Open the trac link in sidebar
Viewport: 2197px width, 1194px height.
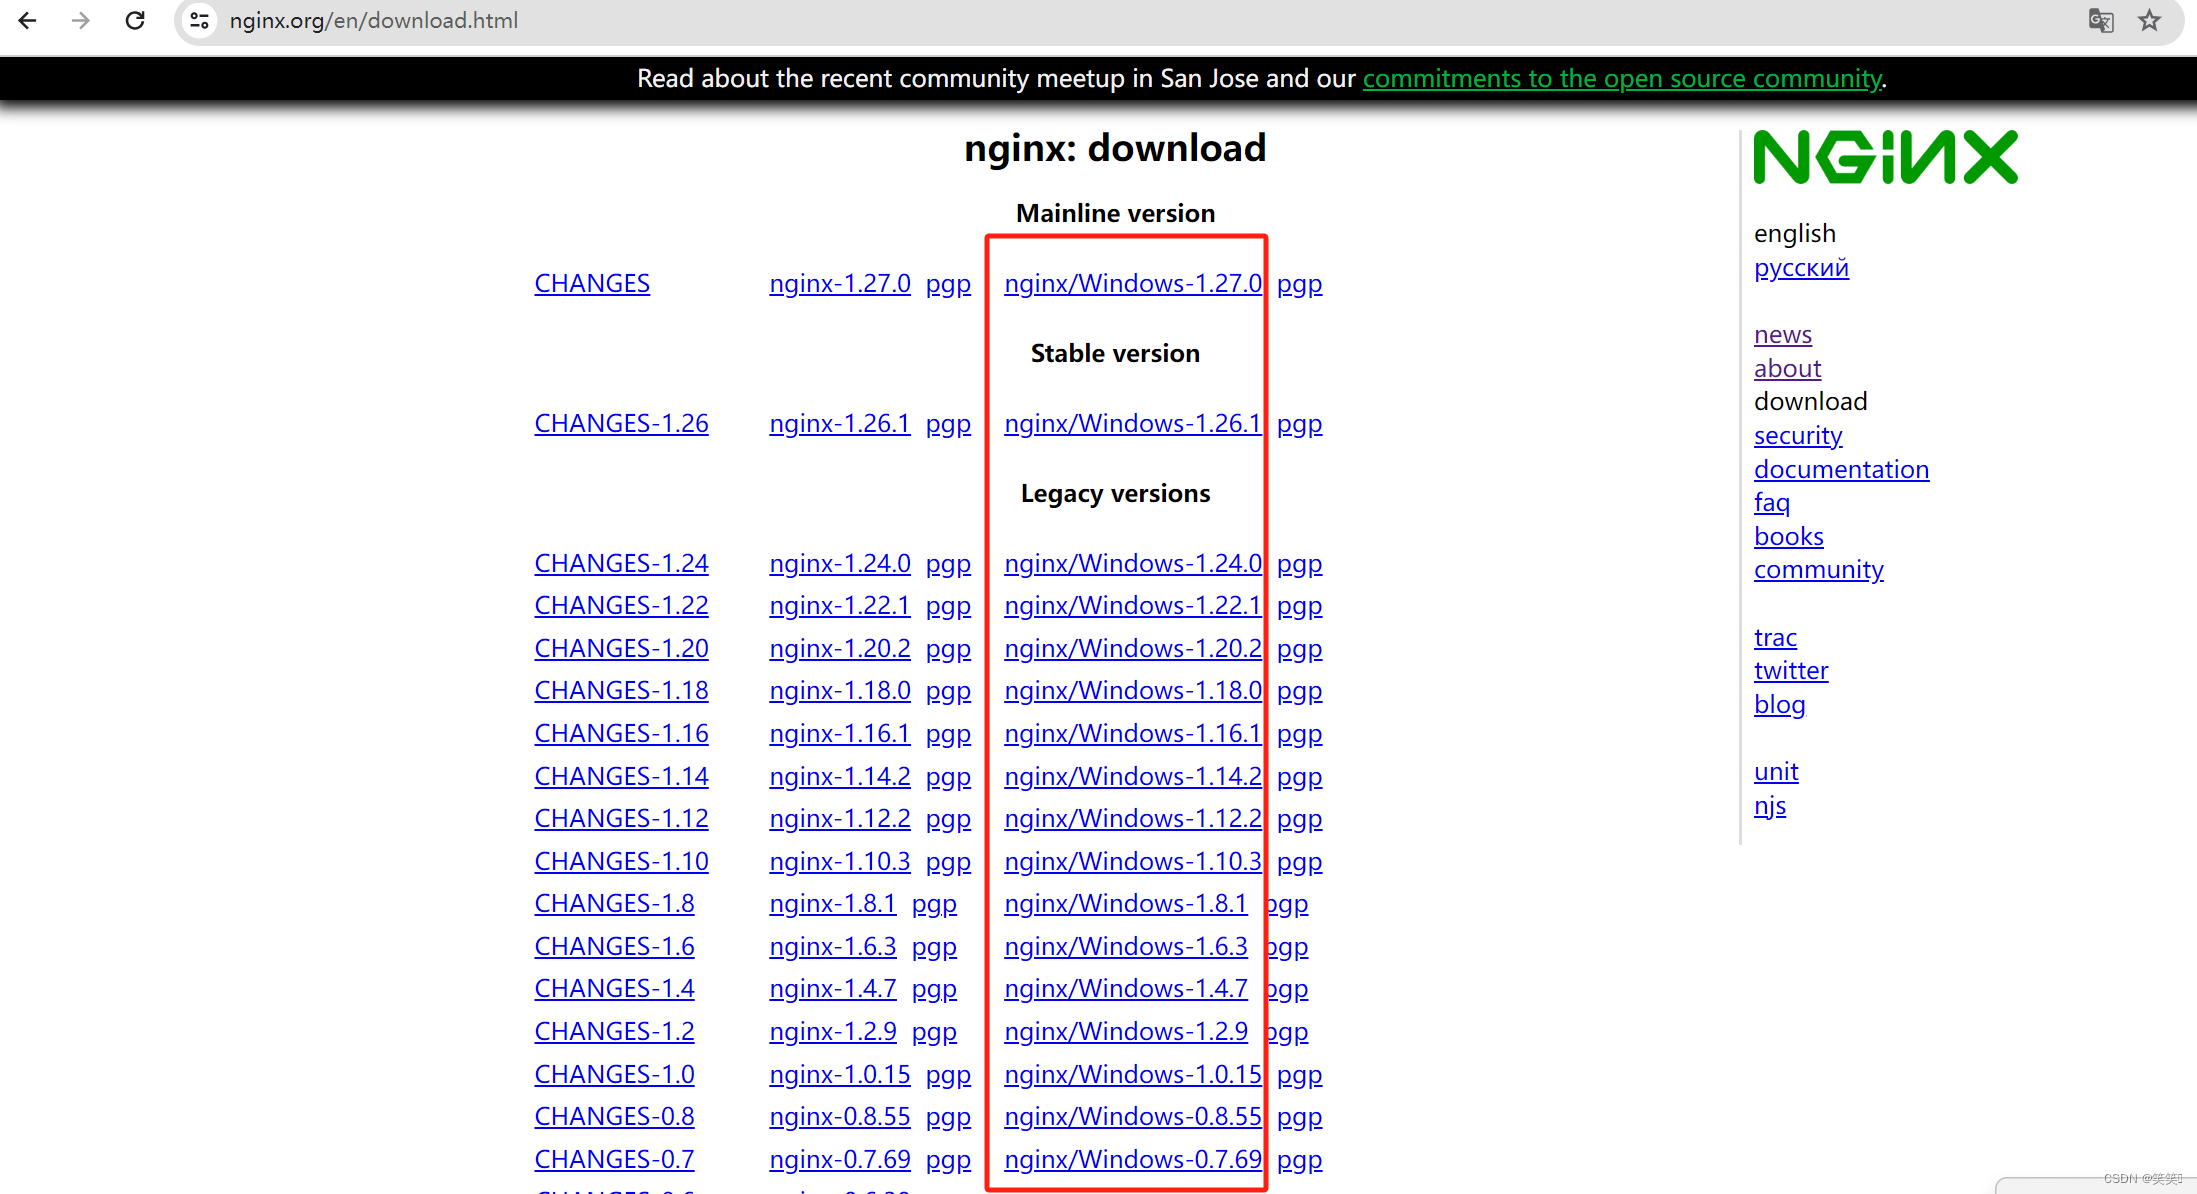tap(1775, 637)
